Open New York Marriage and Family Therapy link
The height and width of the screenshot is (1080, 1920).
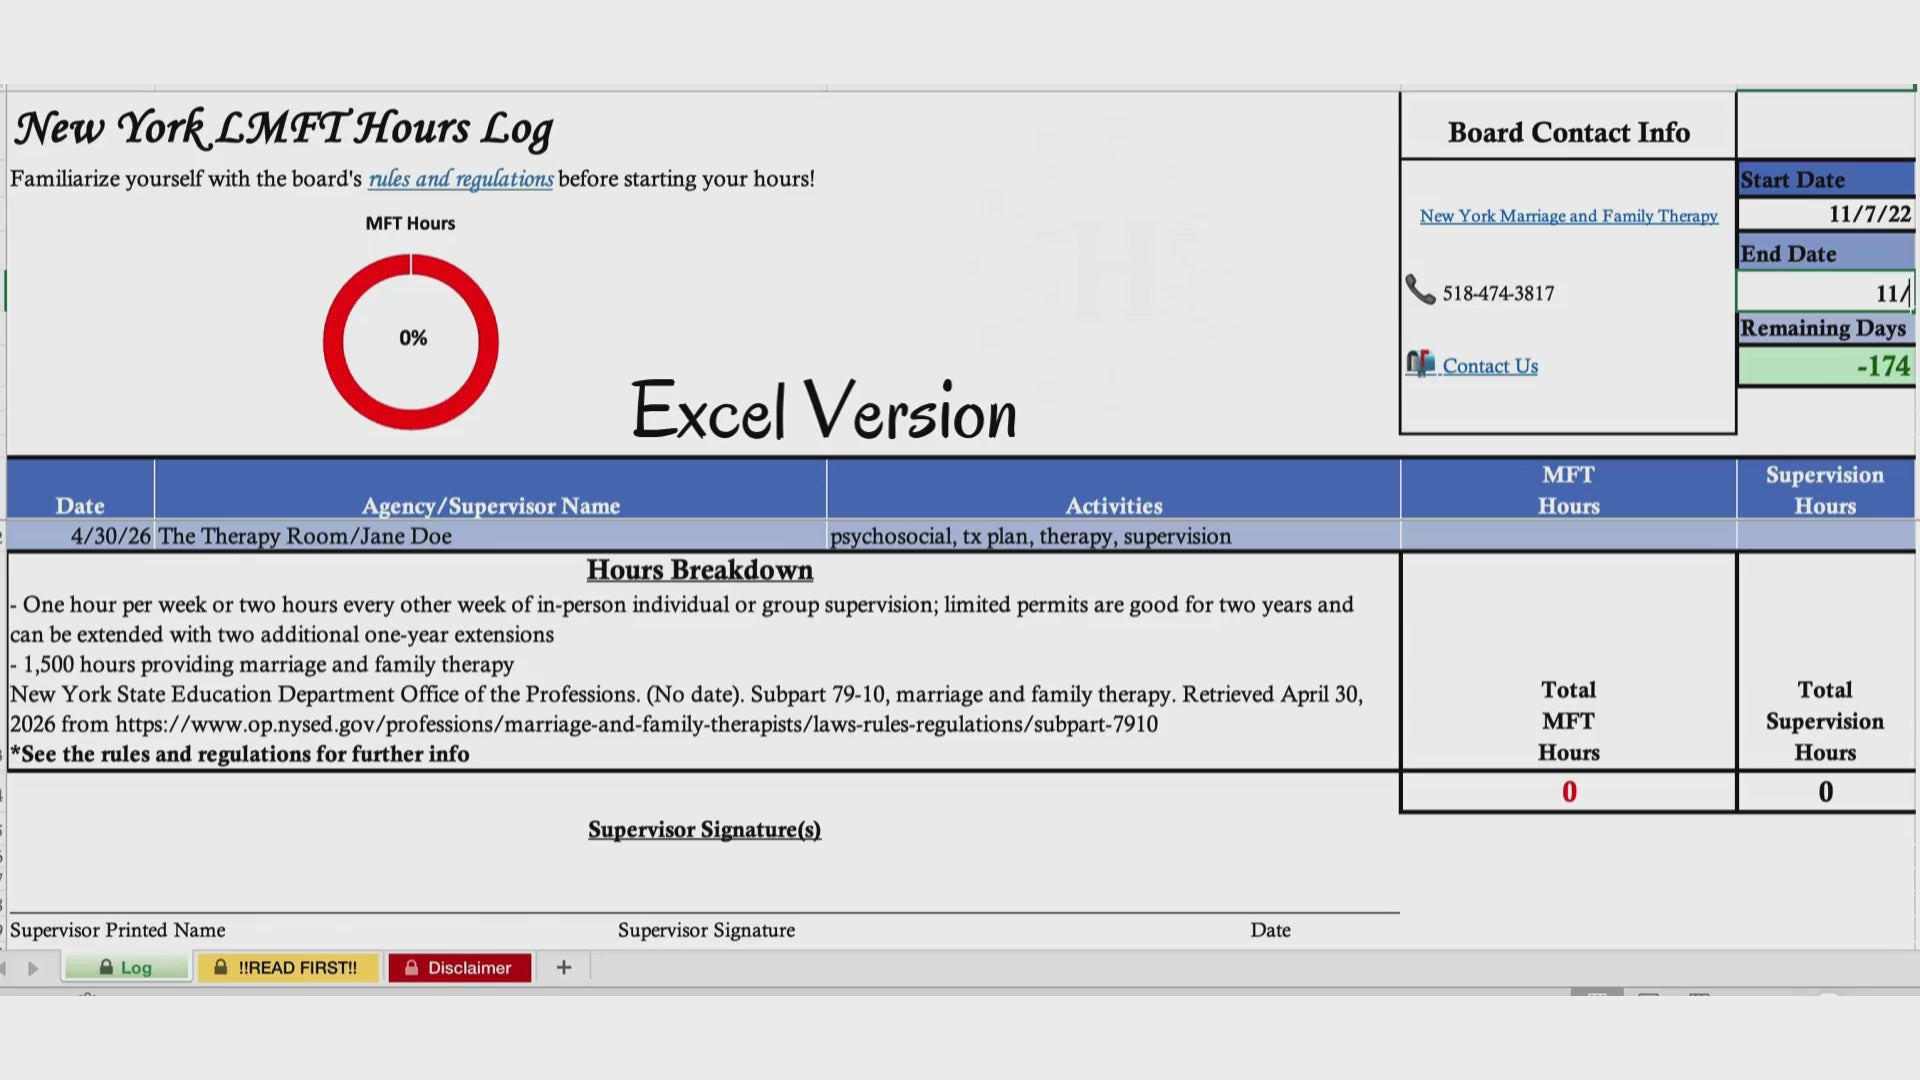click(1568, 216)
